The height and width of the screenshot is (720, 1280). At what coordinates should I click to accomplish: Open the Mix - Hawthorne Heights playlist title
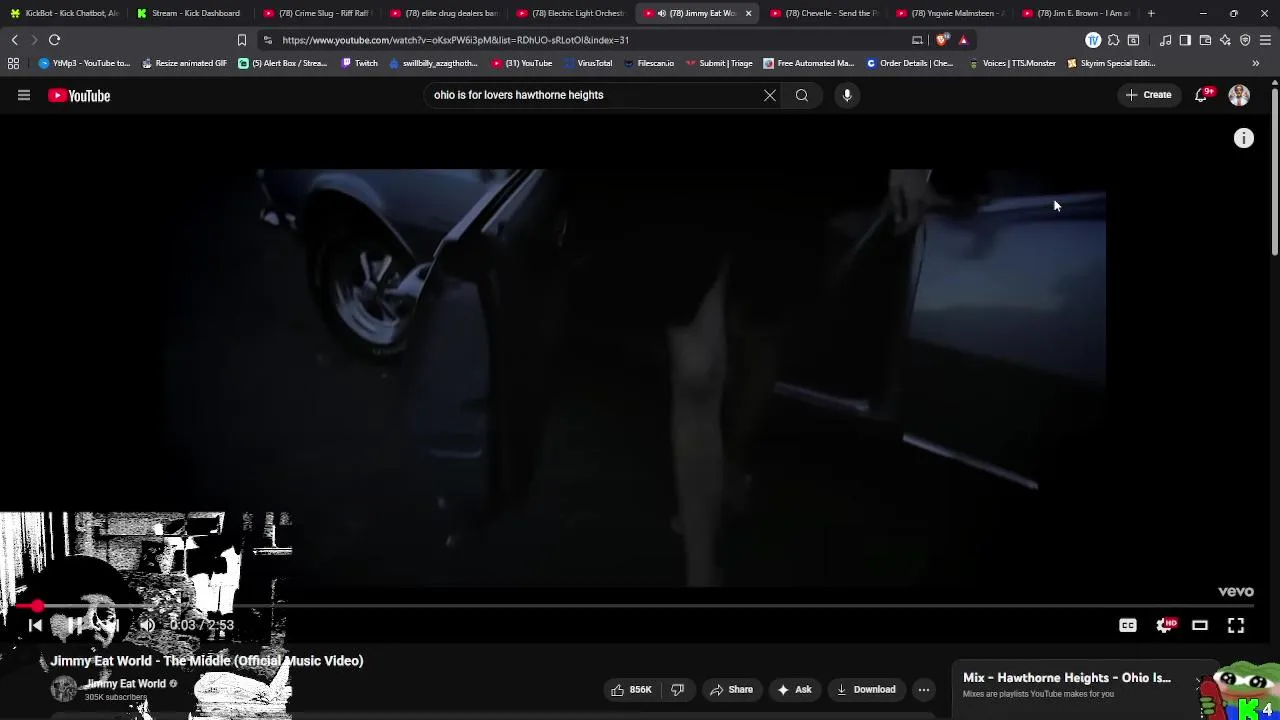coord(1066,678)
